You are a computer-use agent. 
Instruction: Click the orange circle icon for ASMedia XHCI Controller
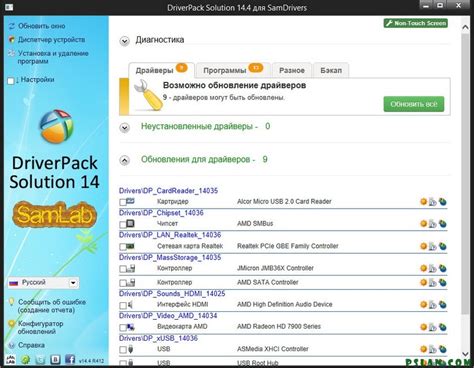pyautogui.click(x=423, y=349)
